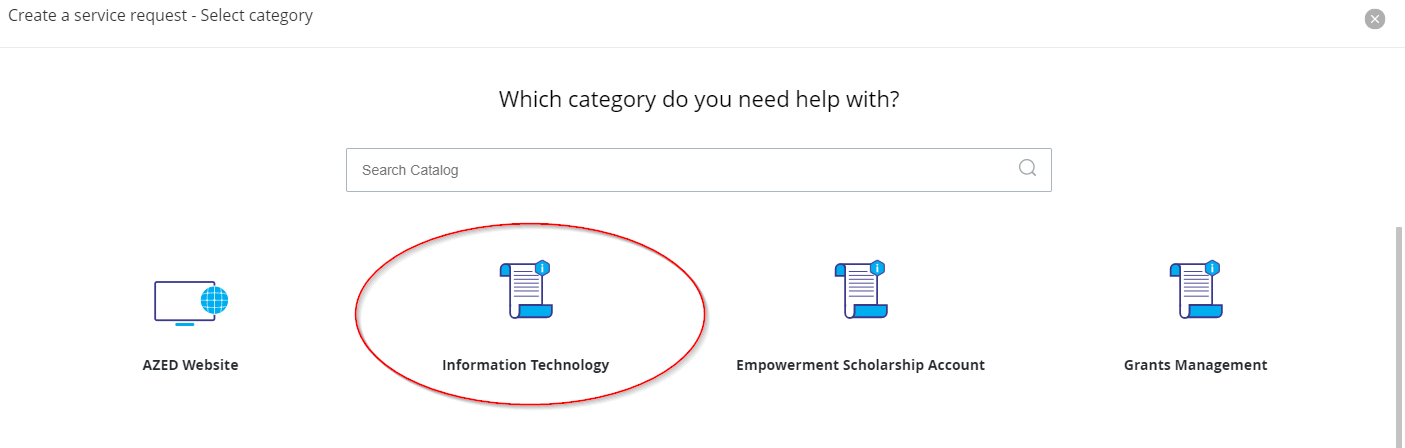Click the vertical scrollbar thumb on right
Image resolution: width=1405 pixels, height=448 pixels.
pyautogui.click(x=1400, y=336)
